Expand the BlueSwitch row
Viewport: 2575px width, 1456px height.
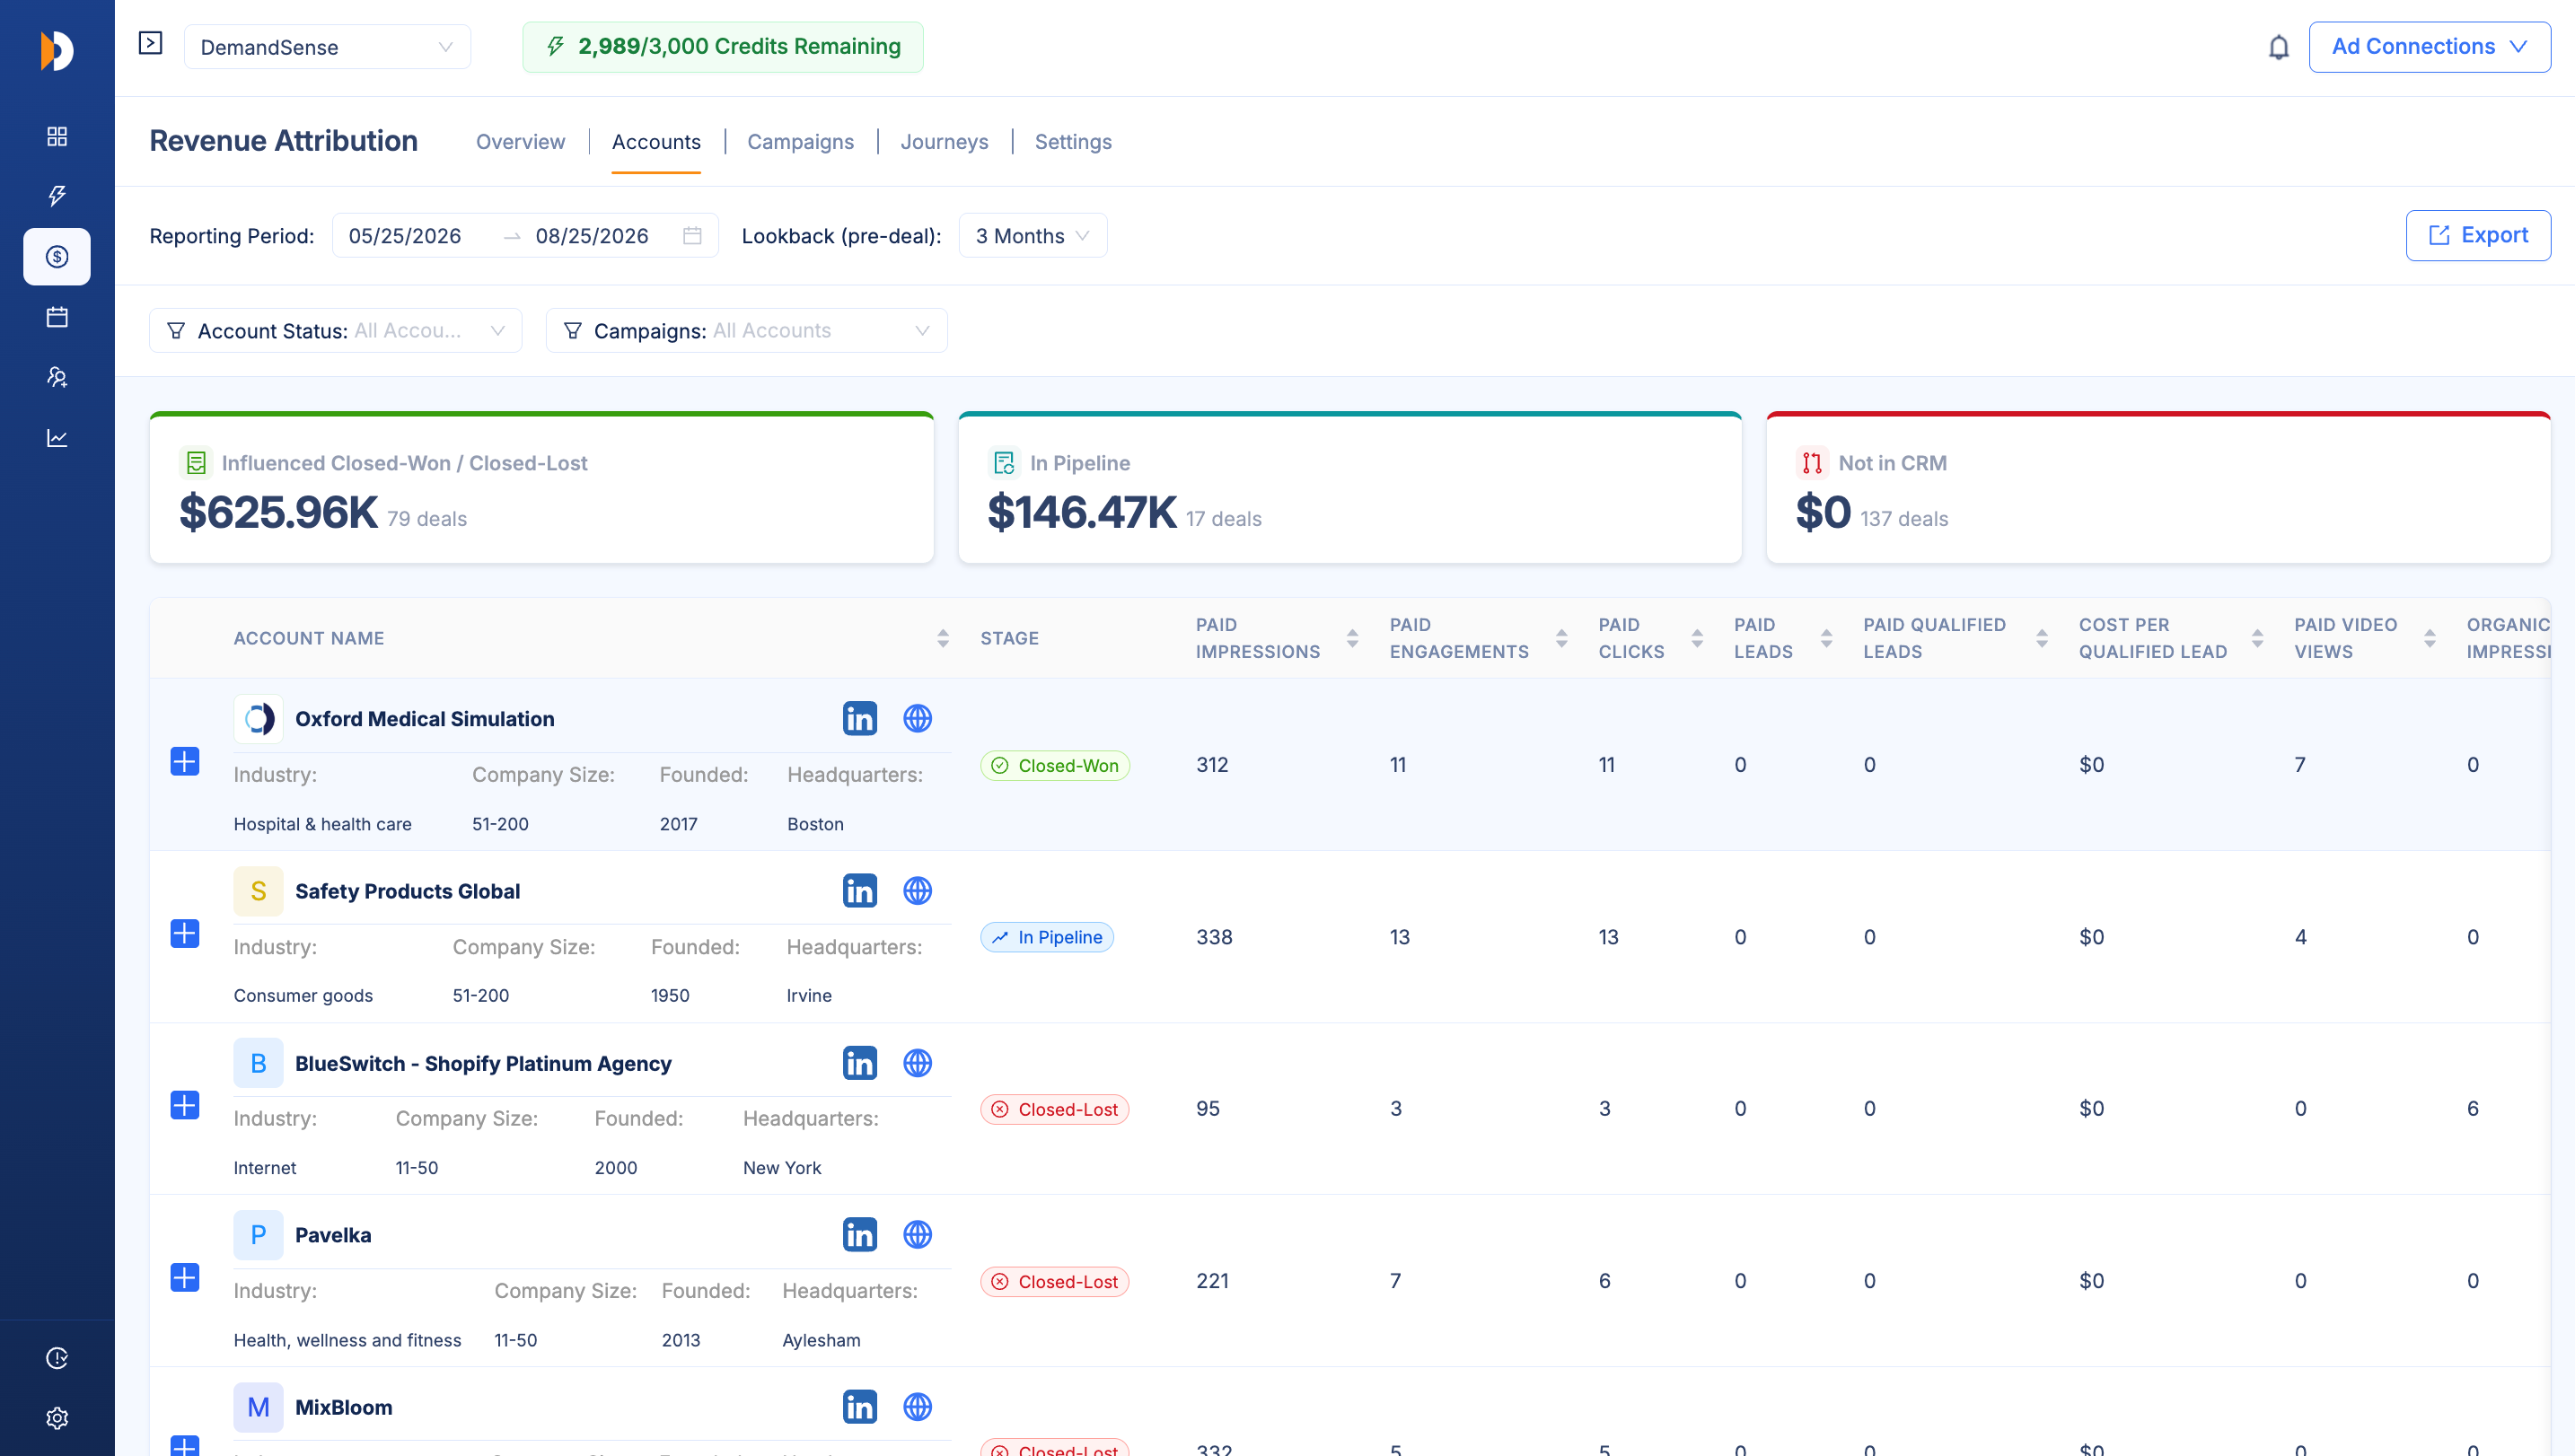[185, 1106]
